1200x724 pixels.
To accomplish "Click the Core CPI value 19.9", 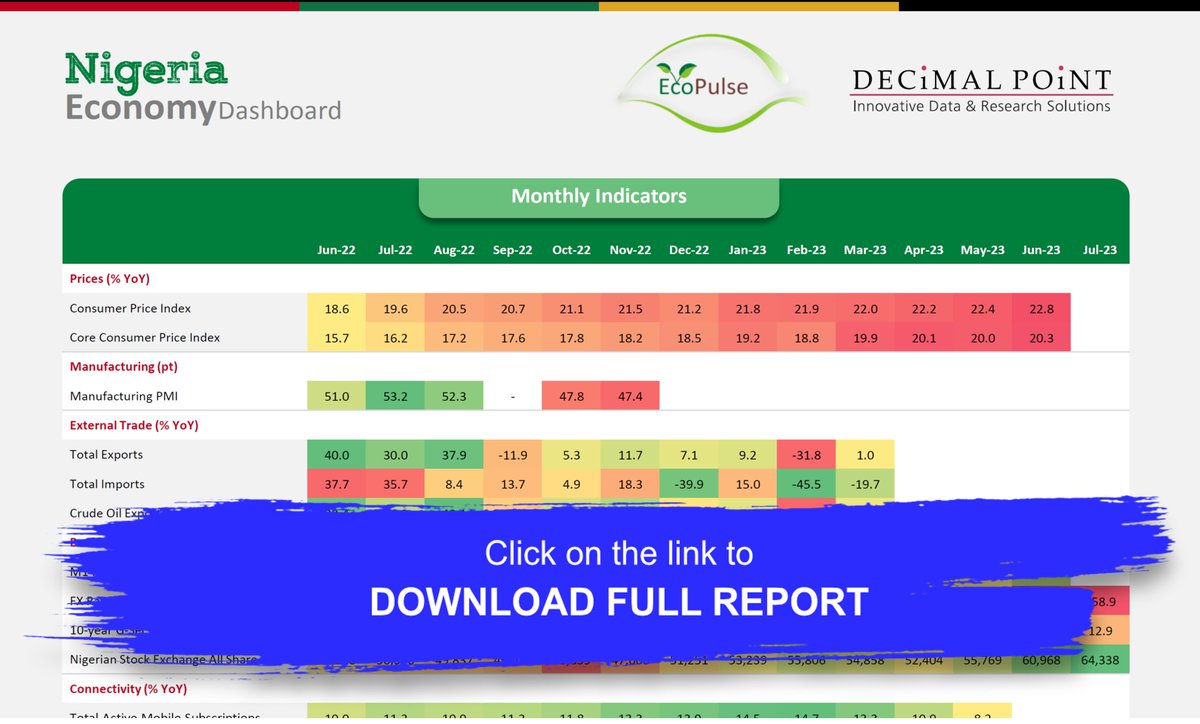I will pyautogui.click(x=865, y=337).
